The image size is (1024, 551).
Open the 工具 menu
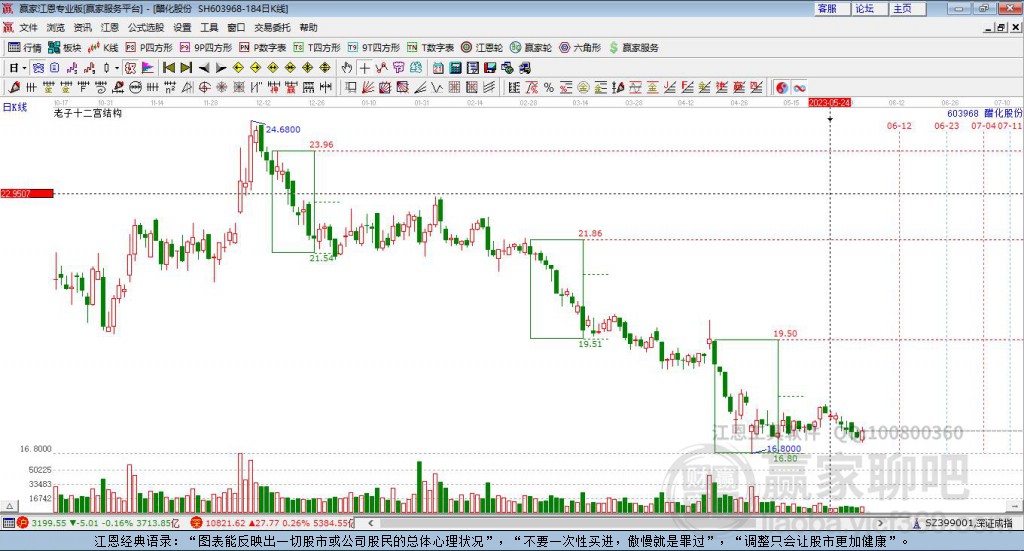[209, 27]
